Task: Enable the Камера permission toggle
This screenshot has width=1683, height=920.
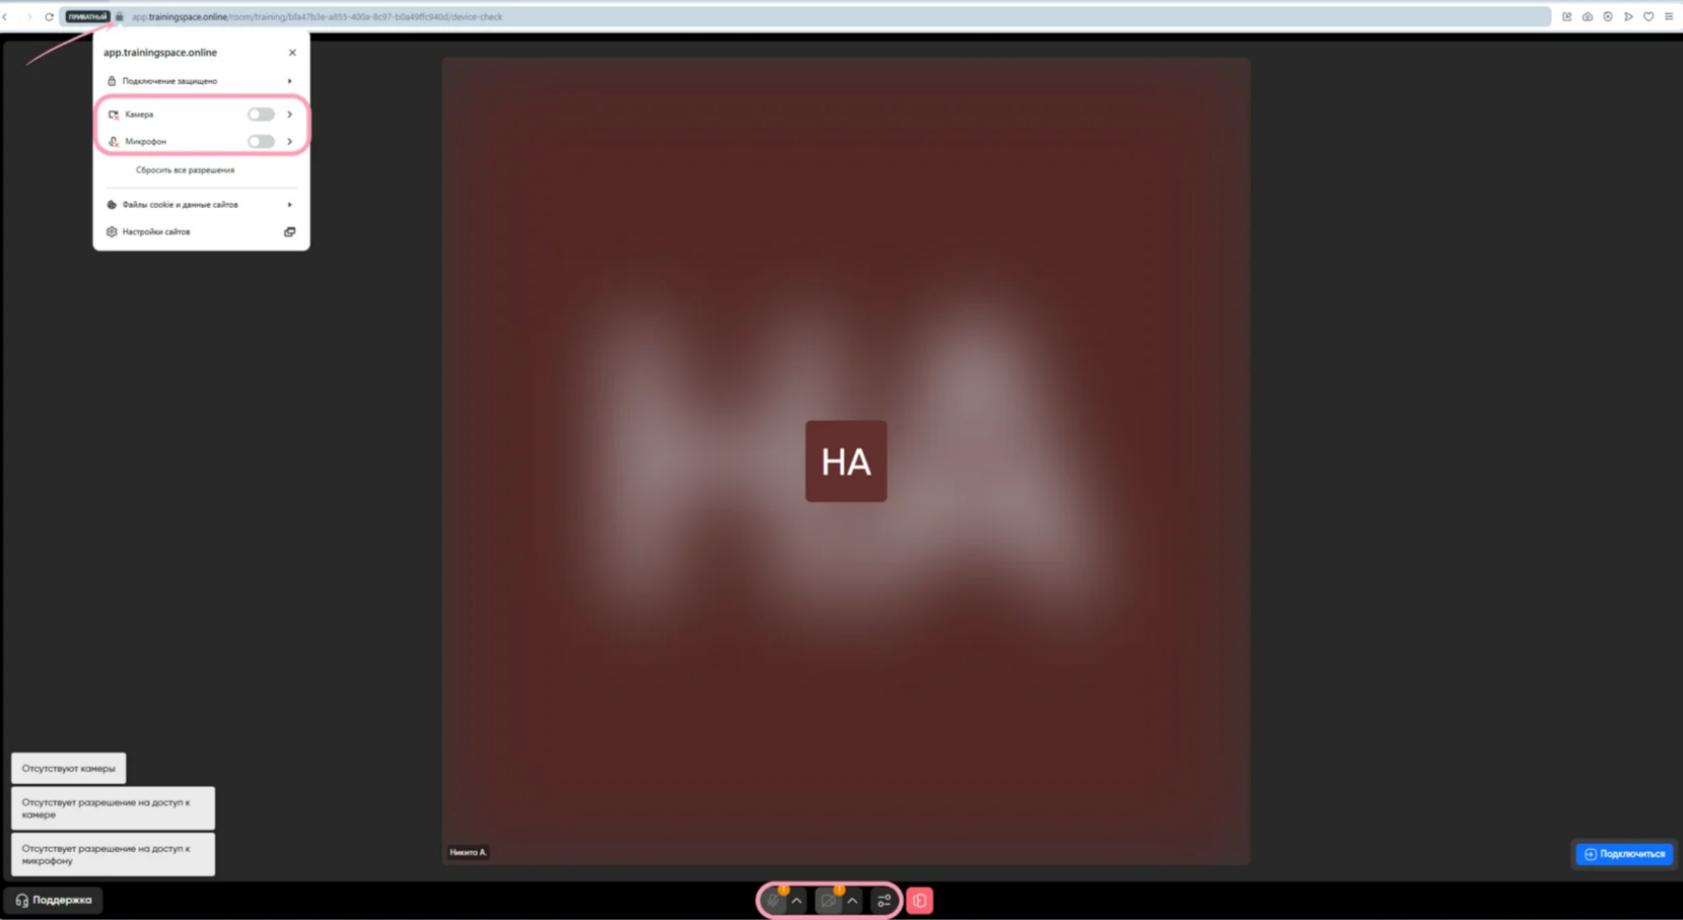Action: (x=261, y=114)
